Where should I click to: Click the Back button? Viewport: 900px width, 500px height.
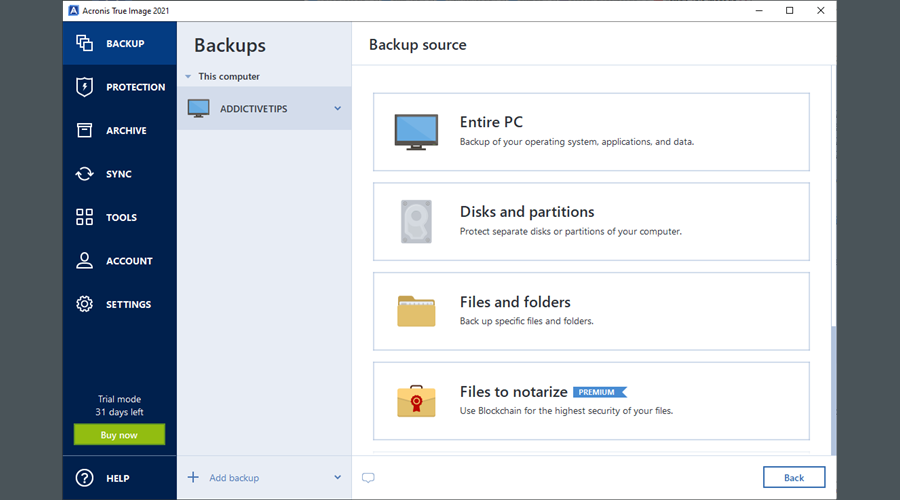click(x=793, y=478)
